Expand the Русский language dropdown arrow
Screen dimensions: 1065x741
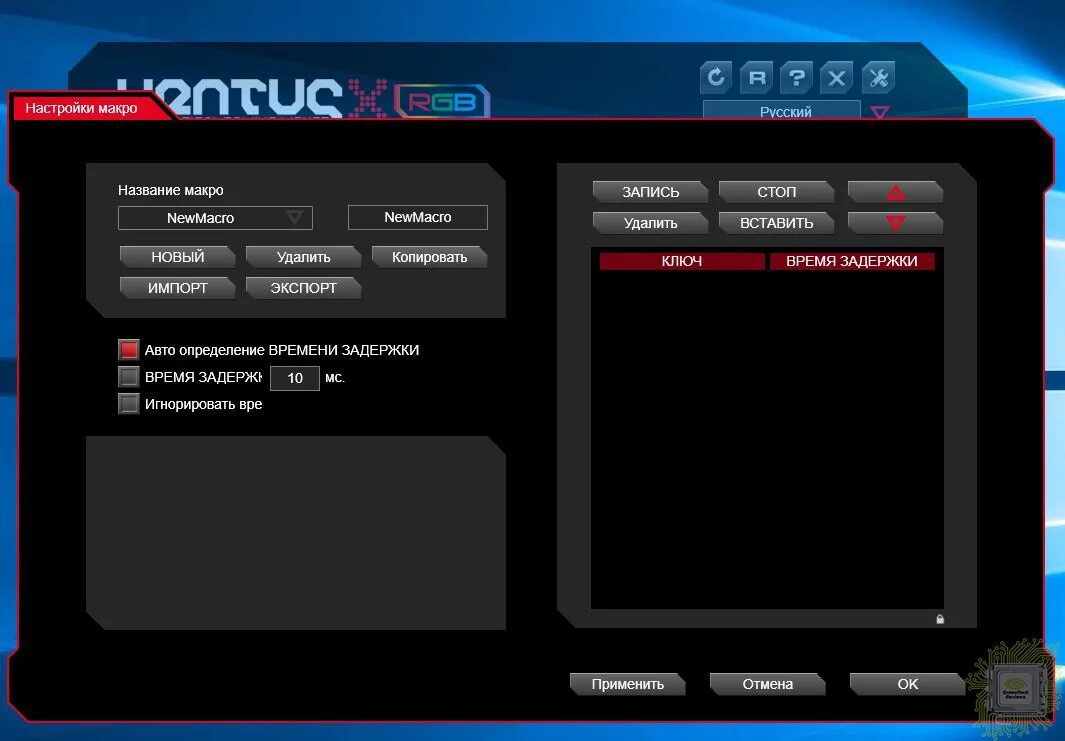[880, 112]
